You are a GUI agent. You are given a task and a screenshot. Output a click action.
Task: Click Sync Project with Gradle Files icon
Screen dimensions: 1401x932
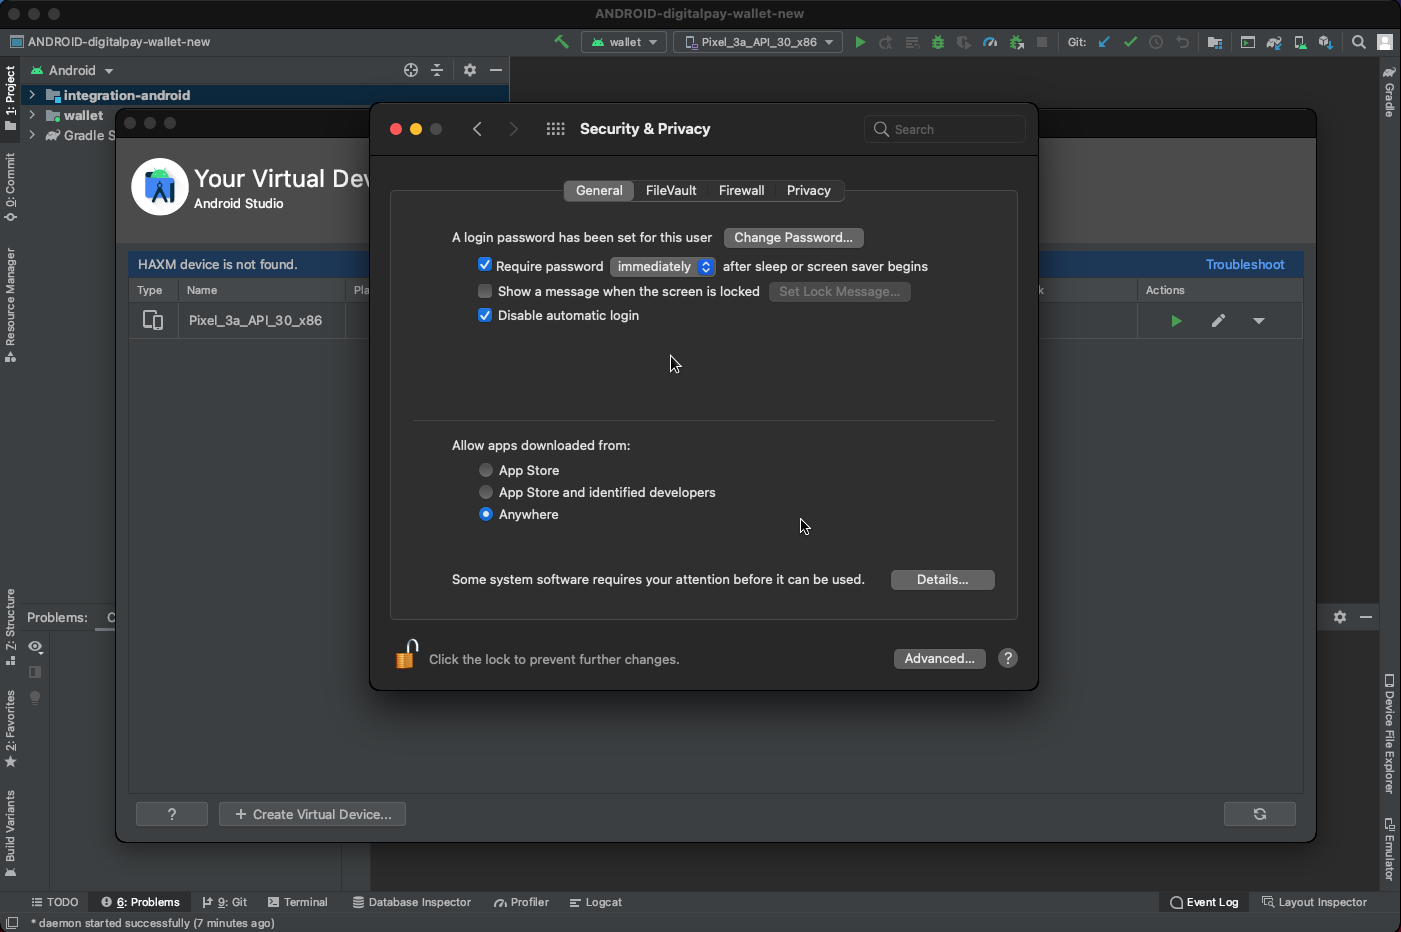click(1274, 42)
